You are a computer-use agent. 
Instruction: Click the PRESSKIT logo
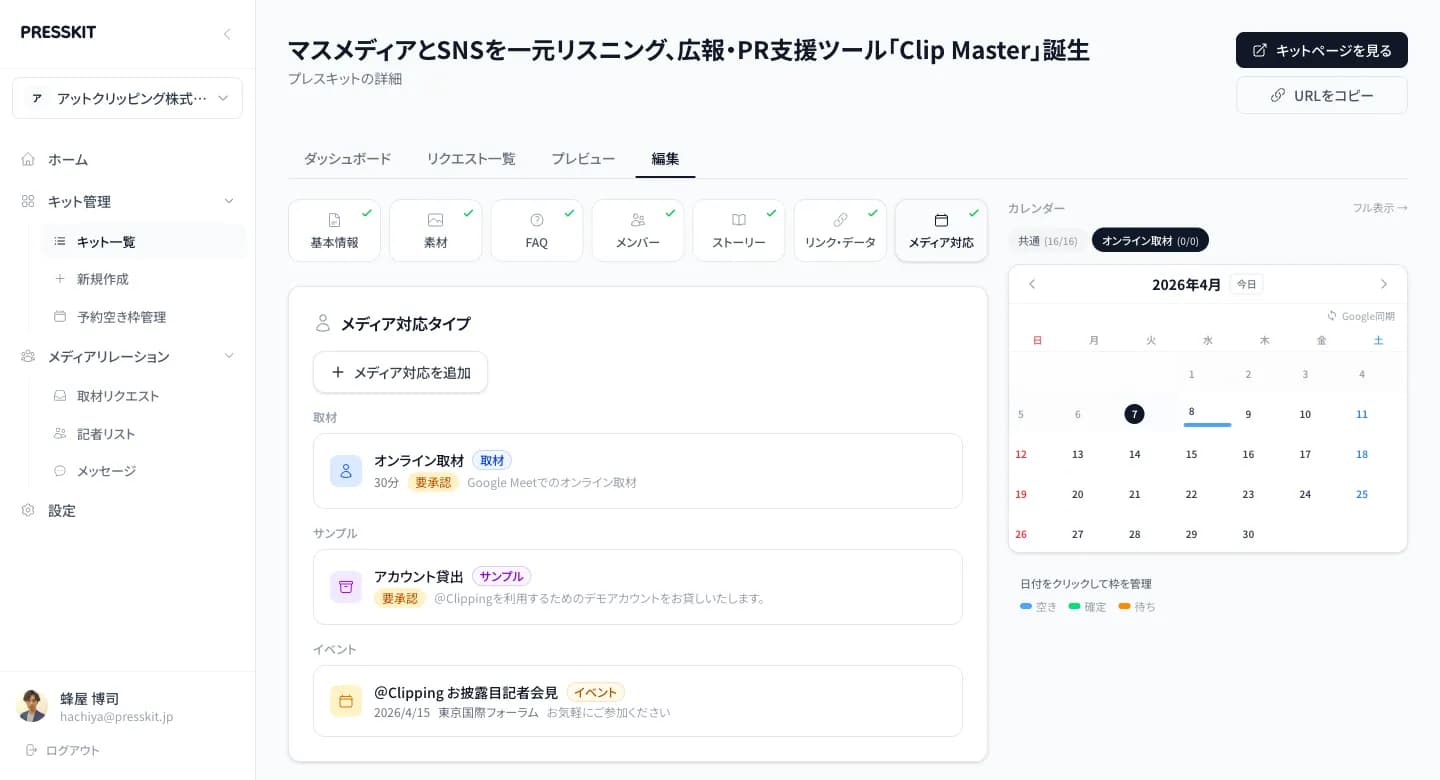59,32
